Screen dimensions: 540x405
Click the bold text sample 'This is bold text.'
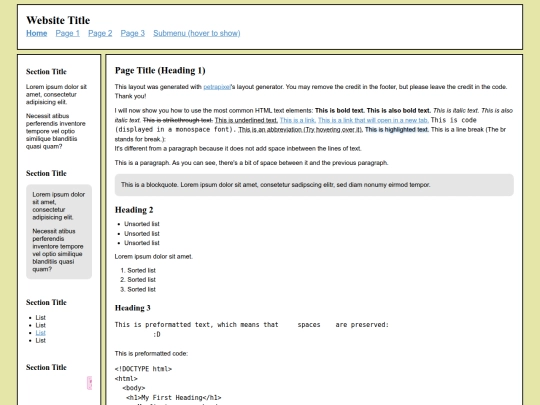click(340, 111)
